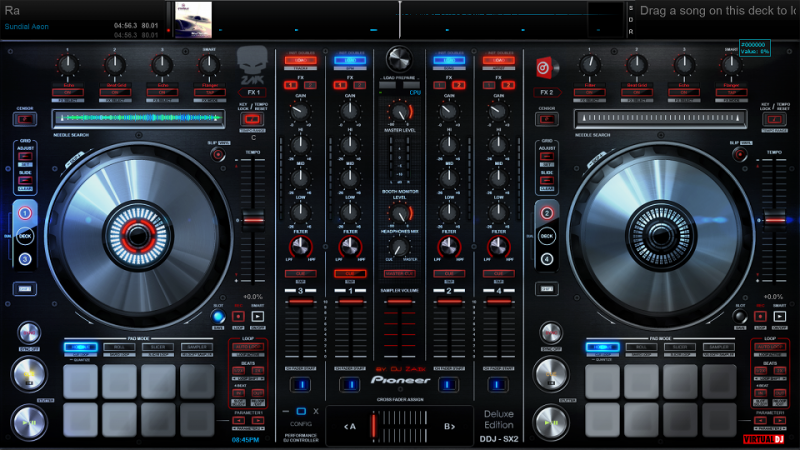800x450 pixels.
Task: Click the album art thumbnail
Action: click(193, 20)
